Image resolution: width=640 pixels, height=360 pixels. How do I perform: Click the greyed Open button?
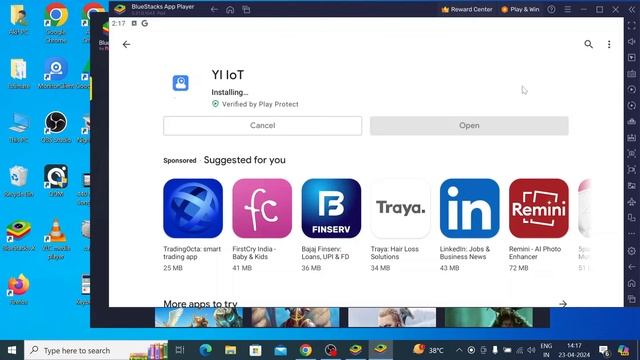469,126
